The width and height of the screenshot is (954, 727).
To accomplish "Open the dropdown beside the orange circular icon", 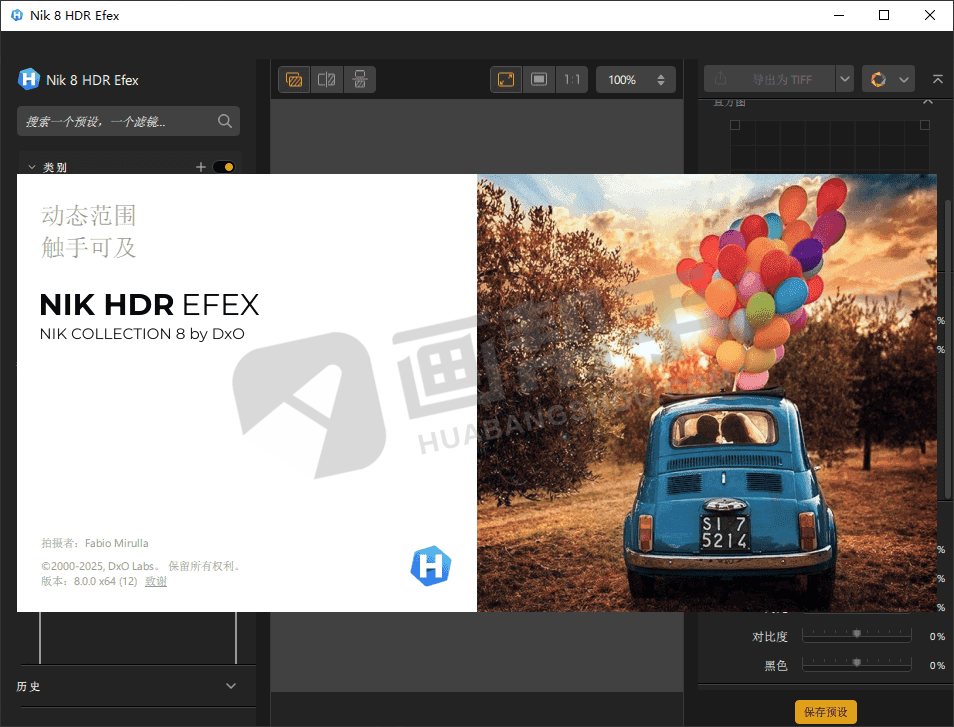I will 904,80.
